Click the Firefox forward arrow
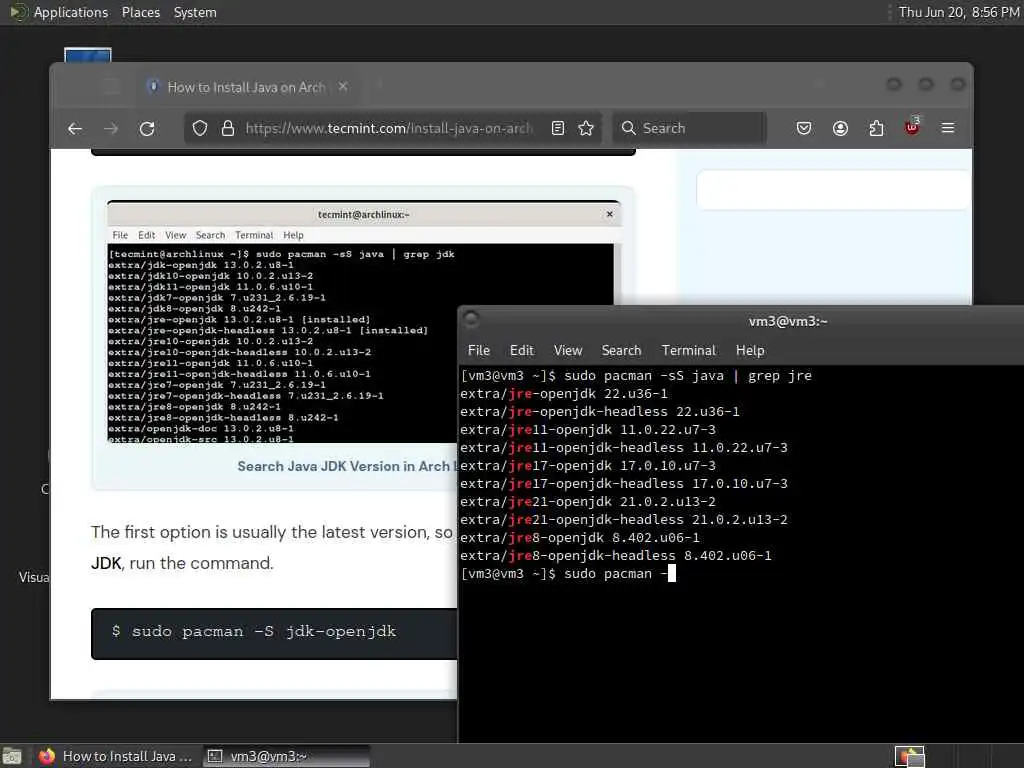 pyautogui.click(x=111, y=129)
